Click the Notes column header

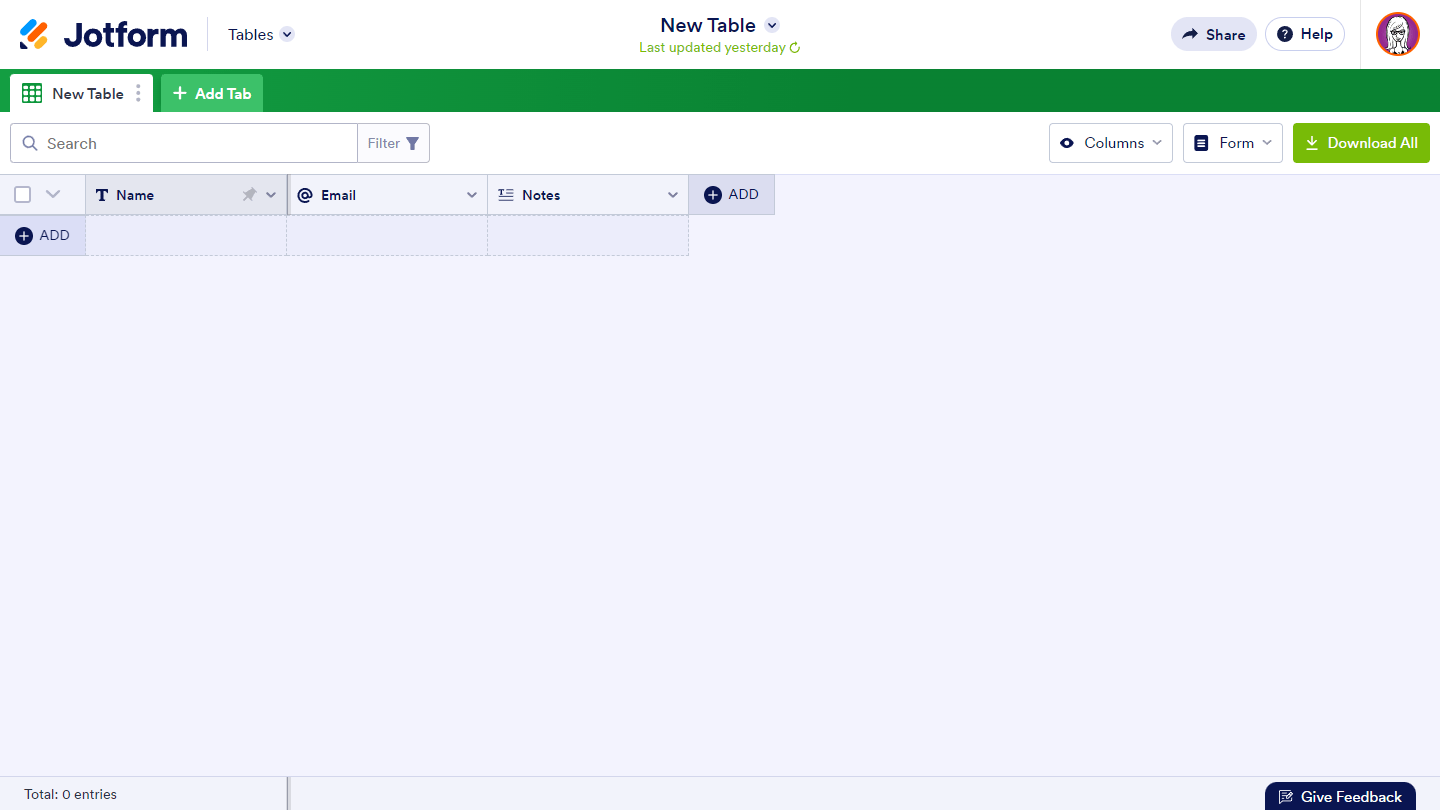[588, 195]
